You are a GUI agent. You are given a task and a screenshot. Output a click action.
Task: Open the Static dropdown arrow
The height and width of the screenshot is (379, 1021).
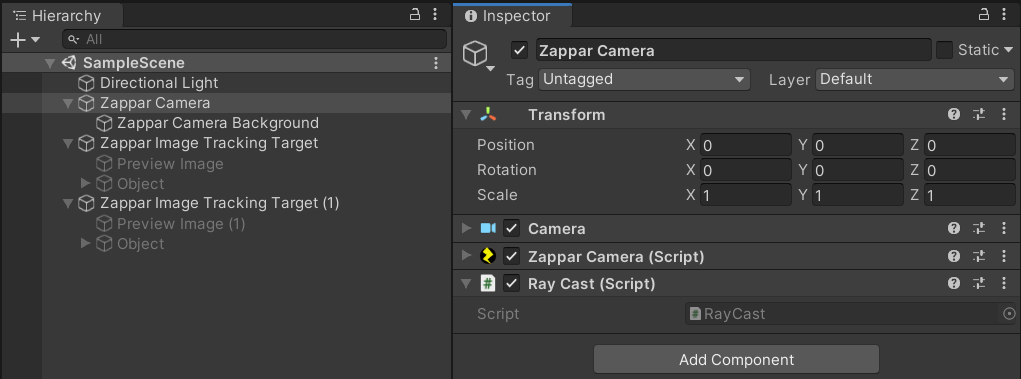pos(1008,50)
